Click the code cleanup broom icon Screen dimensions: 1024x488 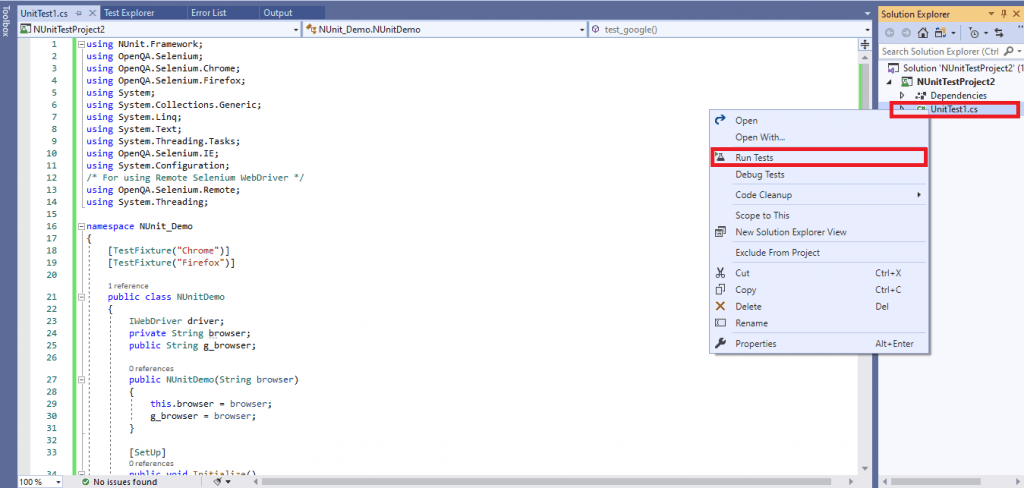(x=217, y=482)
